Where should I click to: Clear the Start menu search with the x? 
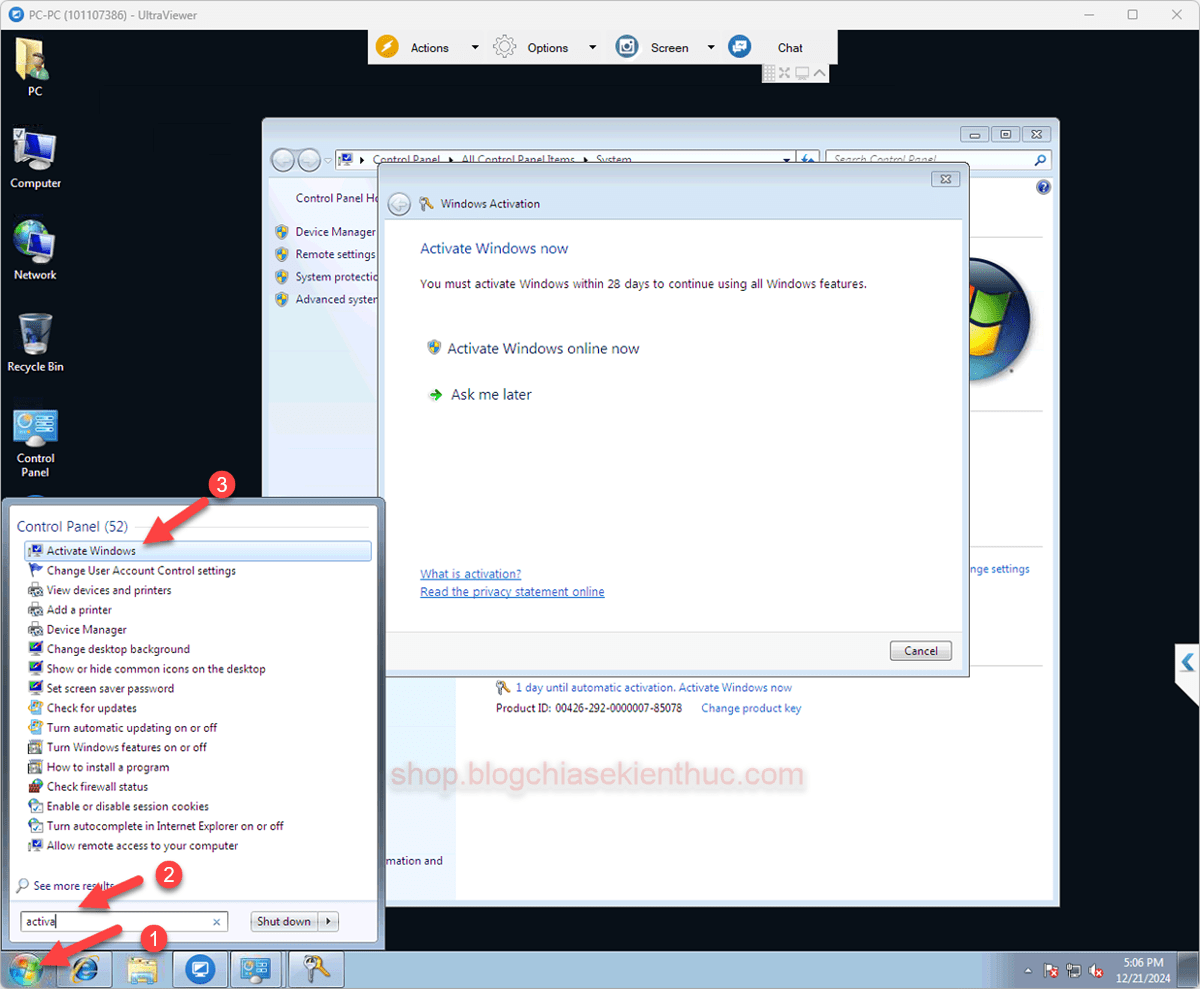pyautogui.click(x=217, y=922)
